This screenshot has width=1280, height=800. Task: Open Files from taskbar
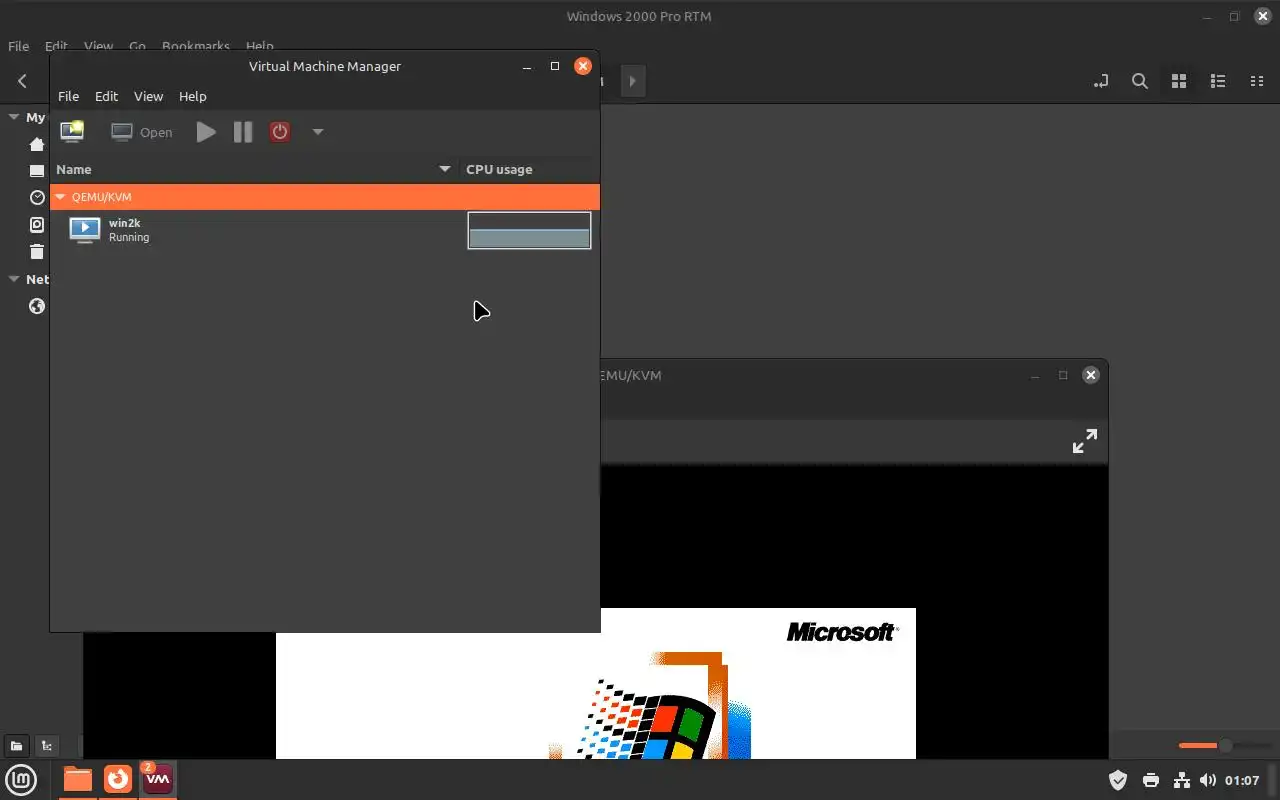pyautogui.click(x=78, y=779)
